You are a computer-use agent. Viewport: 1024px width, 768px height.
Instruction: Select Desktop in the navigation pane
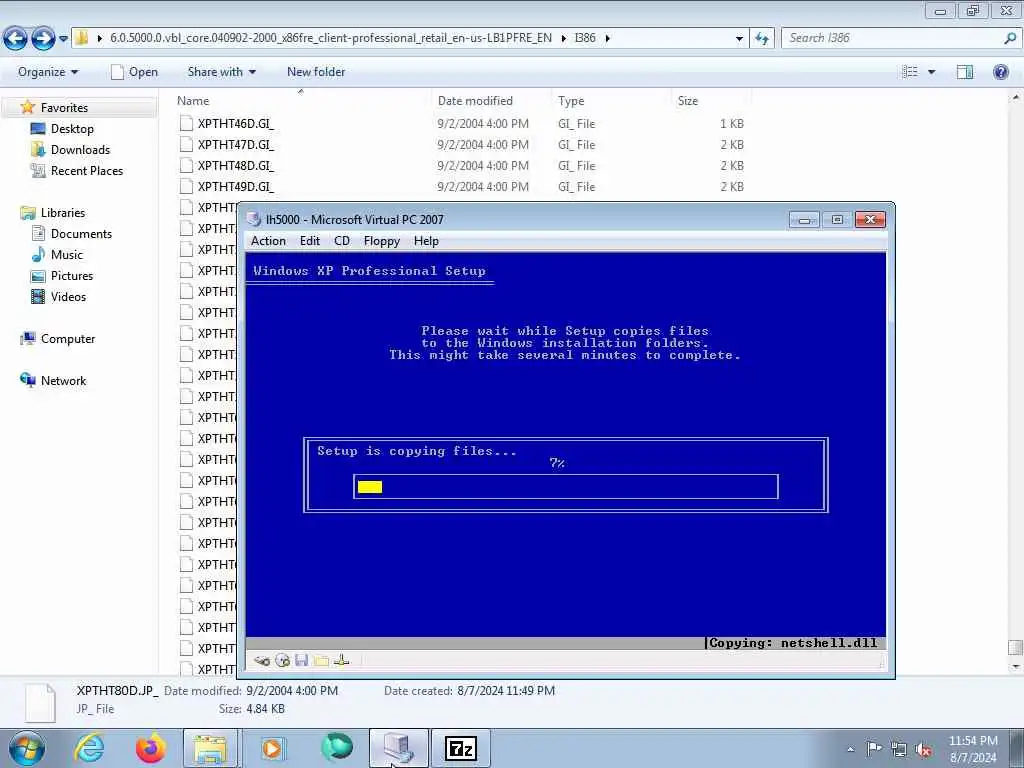click(x=72, y=129)
